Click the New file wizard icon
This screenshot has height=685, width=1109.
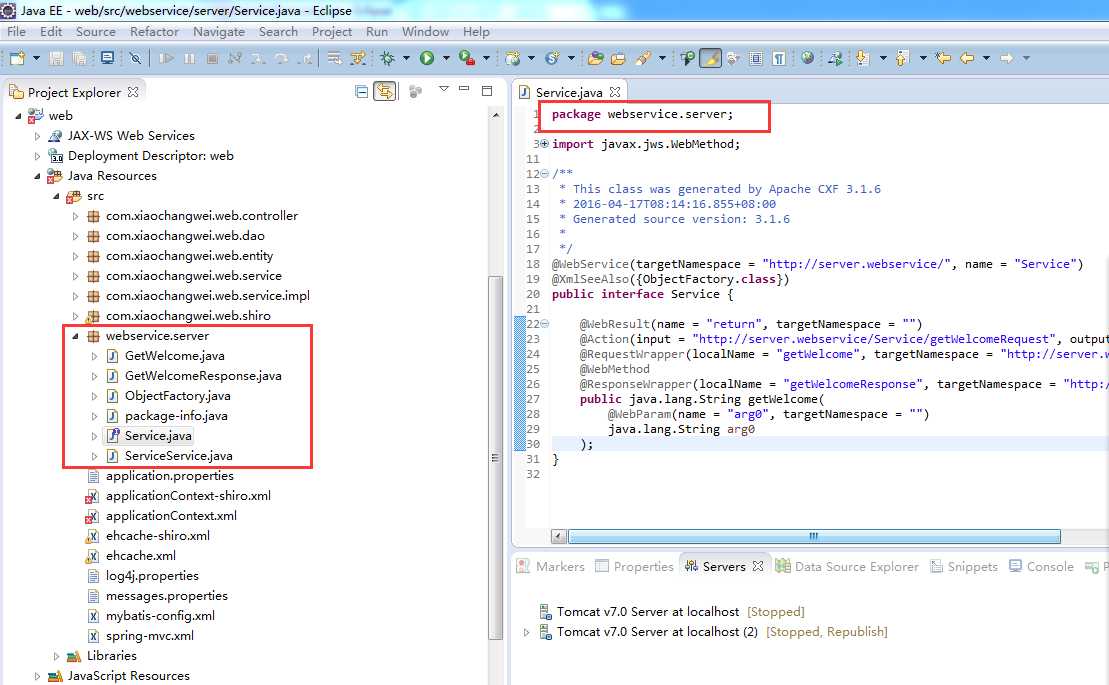point(17,58)
